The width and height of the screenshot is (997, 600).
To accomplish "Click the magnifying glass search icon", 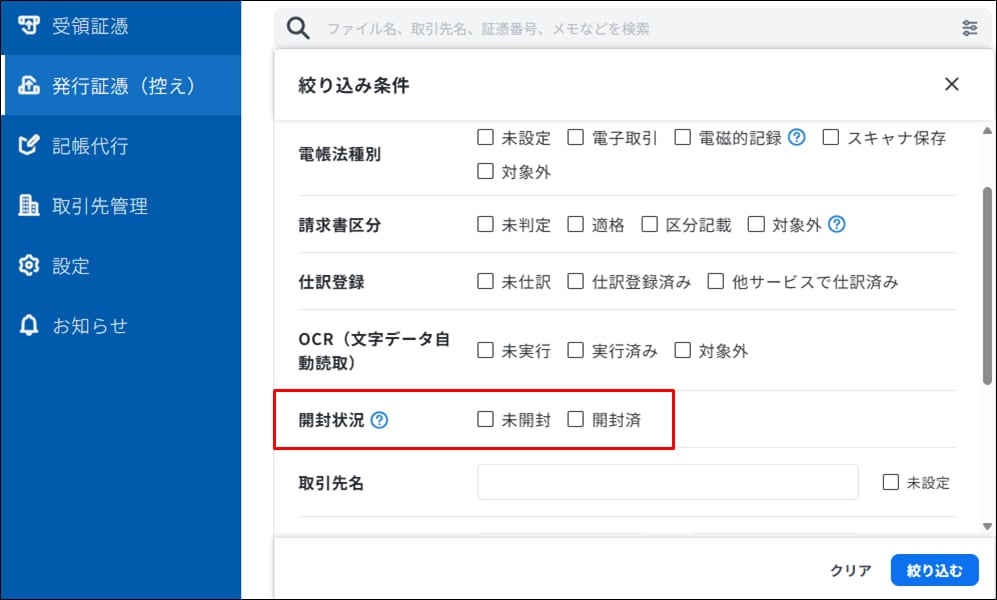I will click(298, 28).
